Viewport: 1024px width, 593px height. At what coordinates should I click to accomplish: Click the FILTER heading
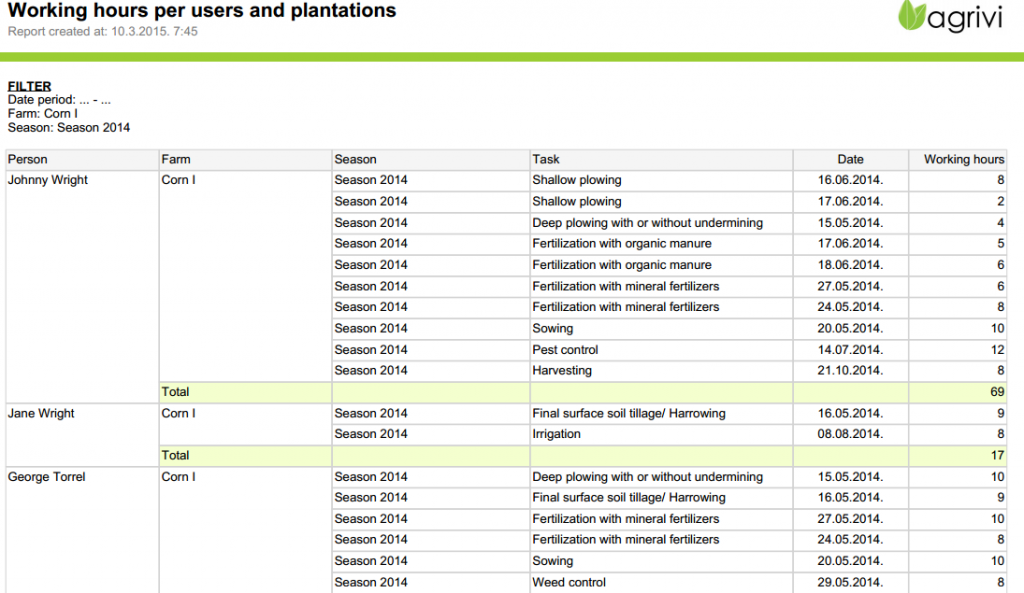pos(29,86)
